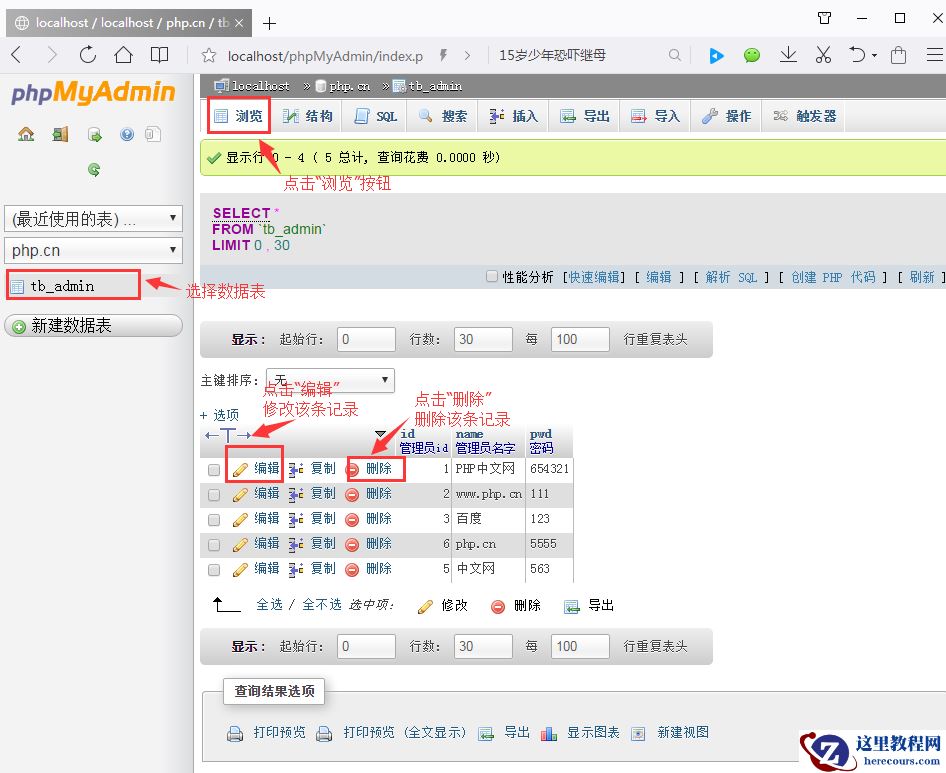Screen dimensions: 946x773
Task: Open the browser hamburger menu icon
Action: tap(935, 55)
